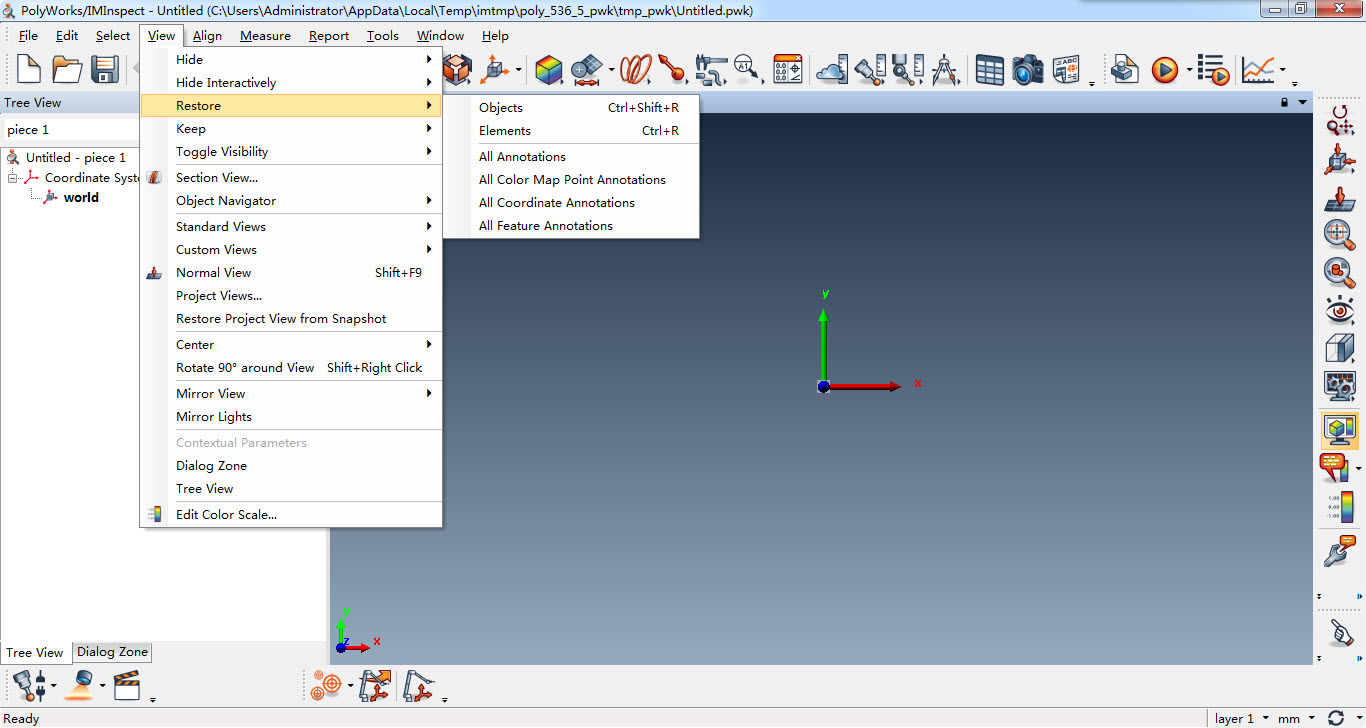
Task: Click the gray 3D cube view icon
Action: (x=1339, y=348)
